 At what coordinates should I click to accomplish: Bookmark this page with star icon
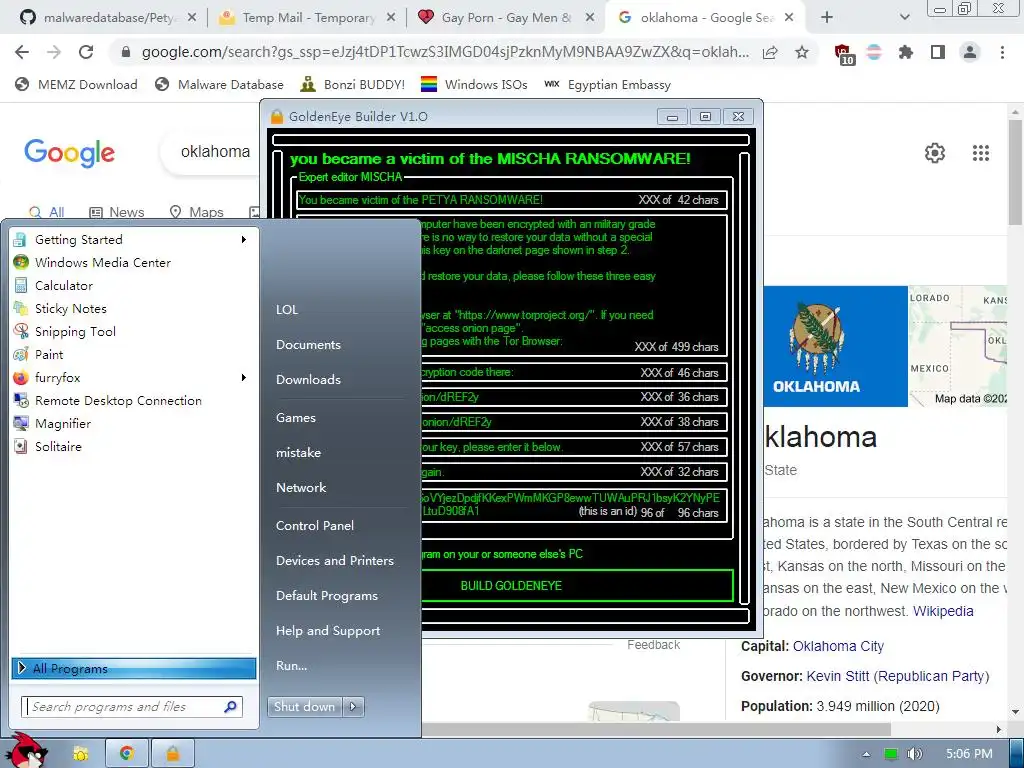(x=802, y=52)
